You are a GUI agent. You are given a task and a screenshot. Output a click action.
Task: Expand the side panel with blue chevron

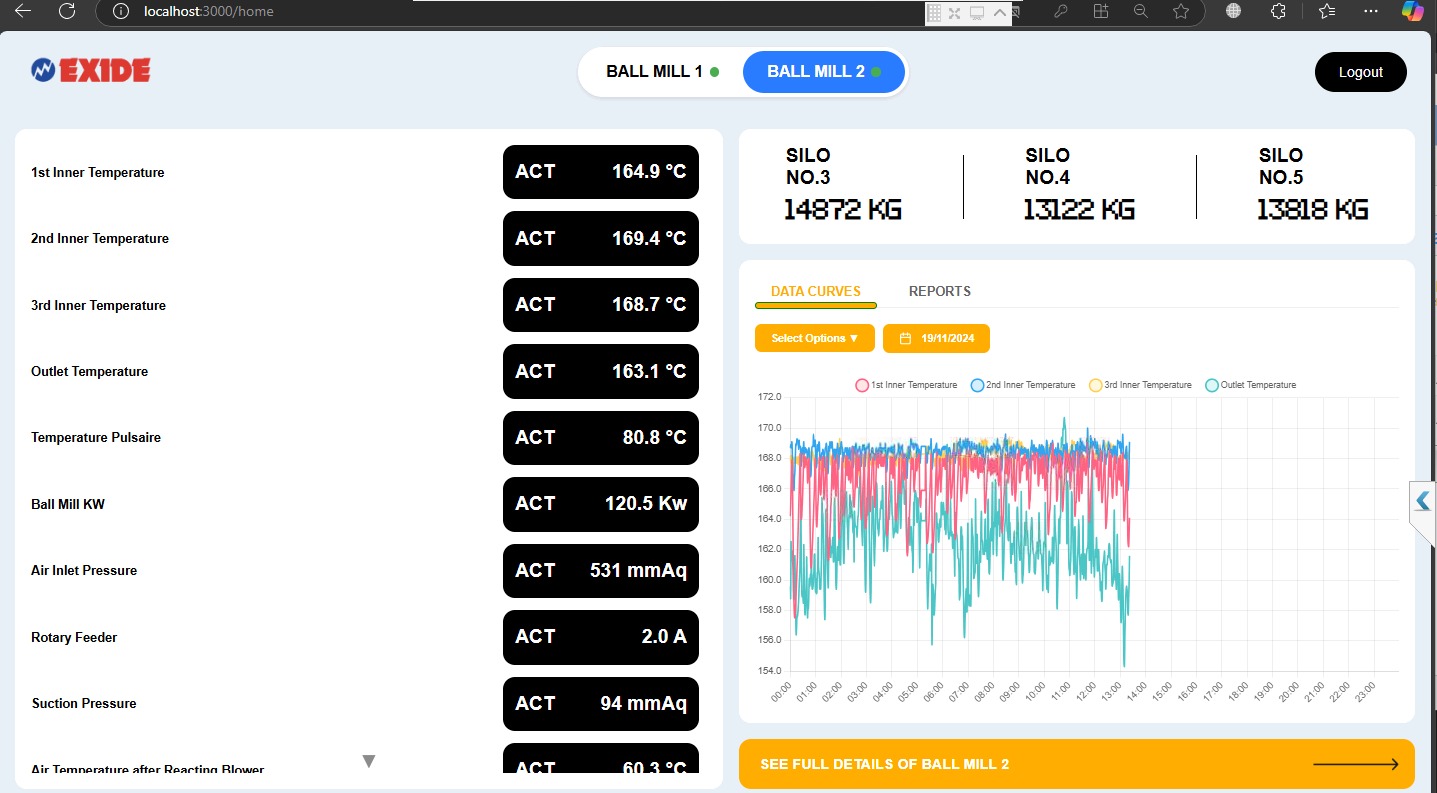click(1422, 502)
